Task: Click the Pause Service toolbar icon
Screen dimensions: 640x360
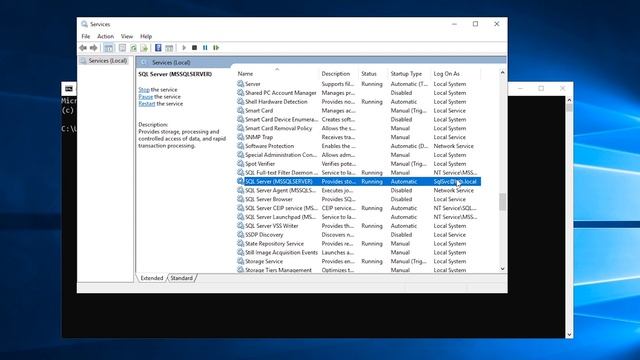Action: (205, 48)
